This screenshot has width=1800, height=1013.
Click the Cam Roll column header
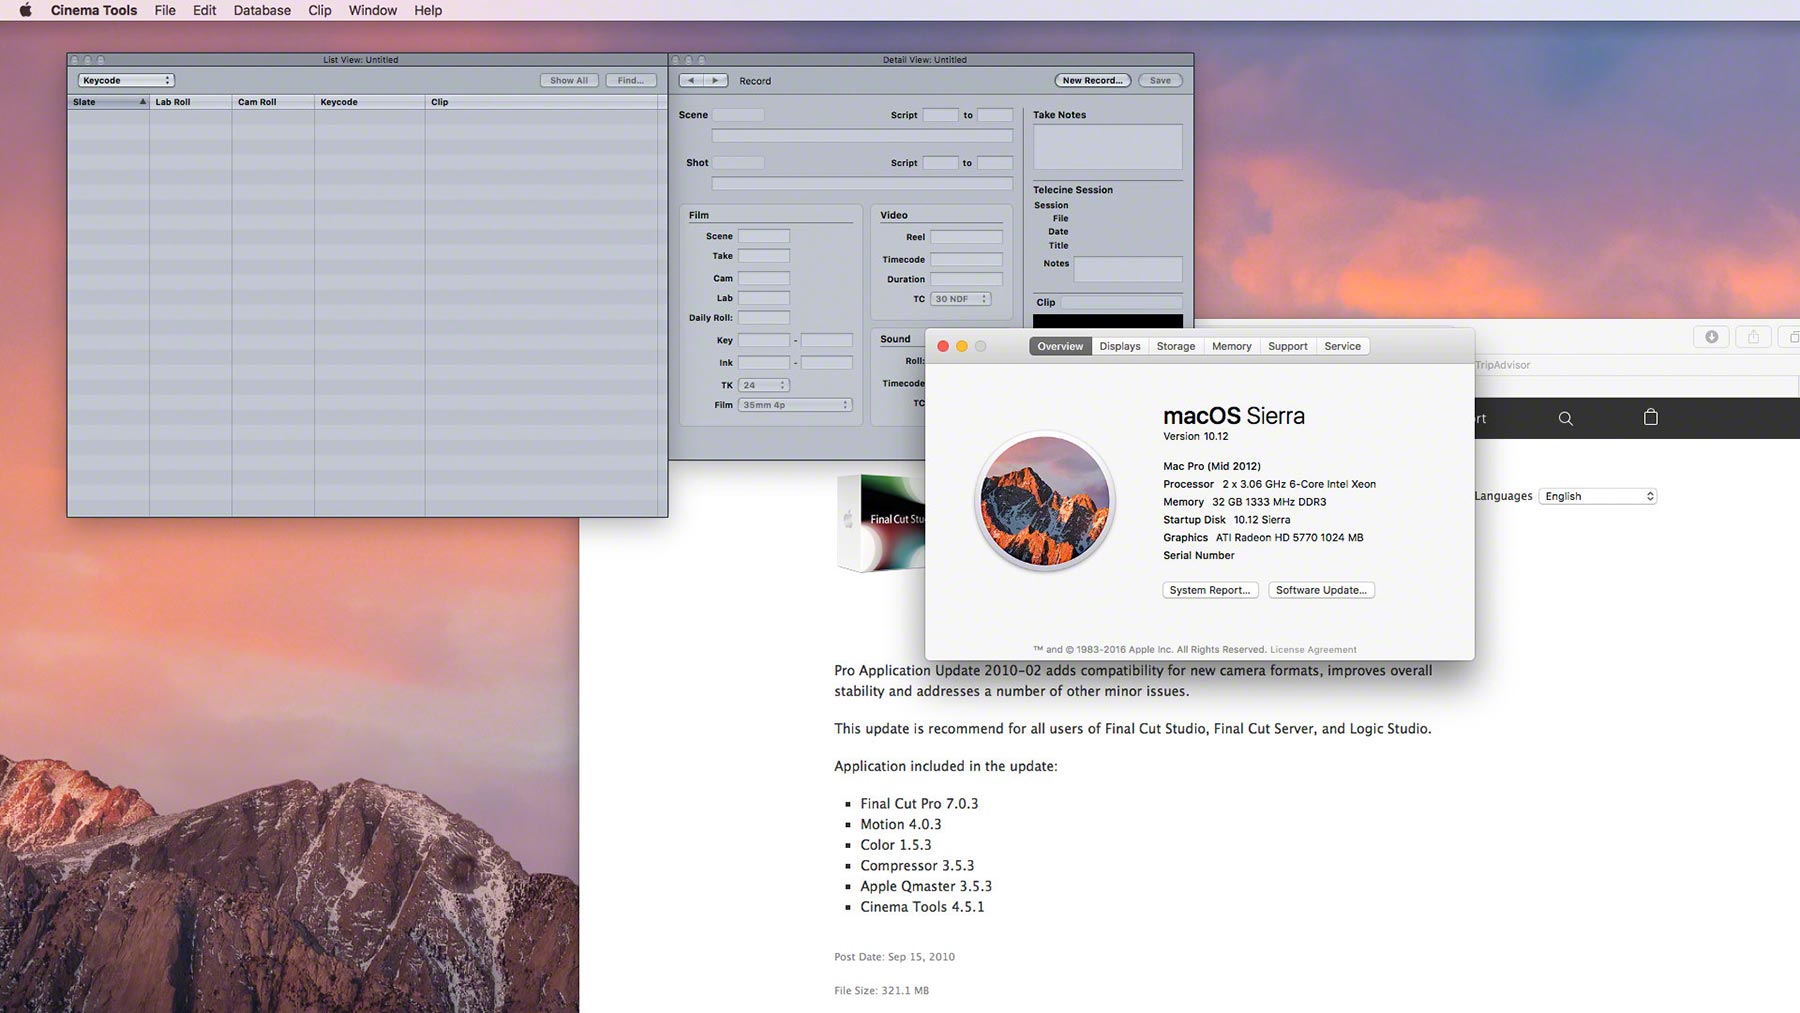pyautogui.click(x=273, y=102)
